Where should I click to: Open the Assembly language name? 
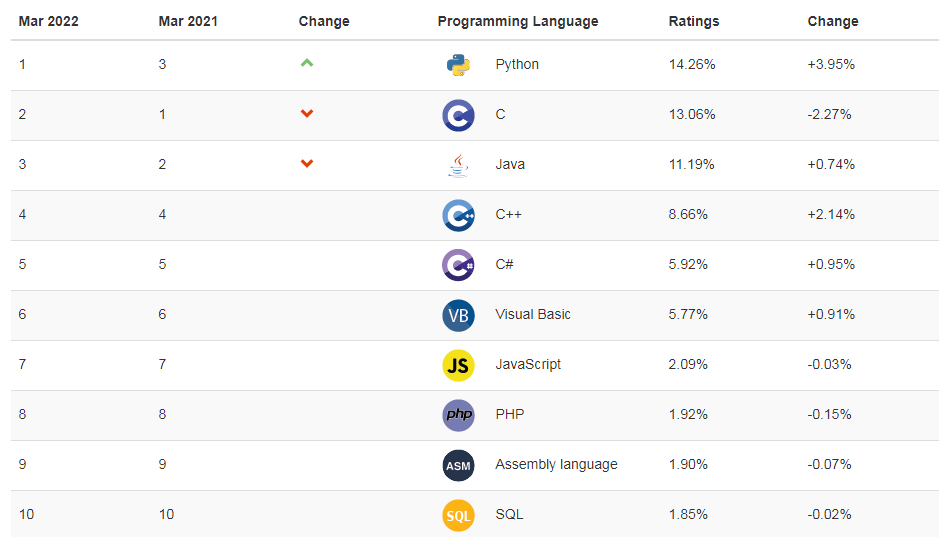tap(556, 464)
